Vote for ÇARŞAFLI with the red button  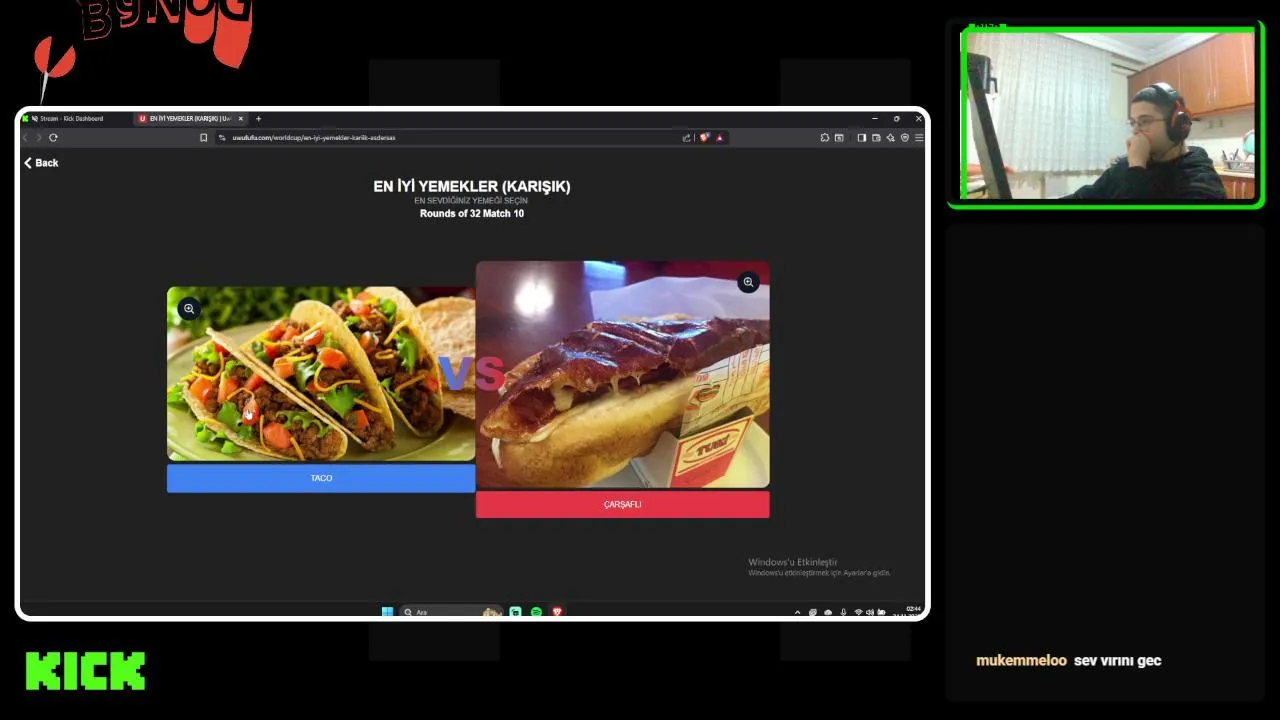[x=622, y=504]
